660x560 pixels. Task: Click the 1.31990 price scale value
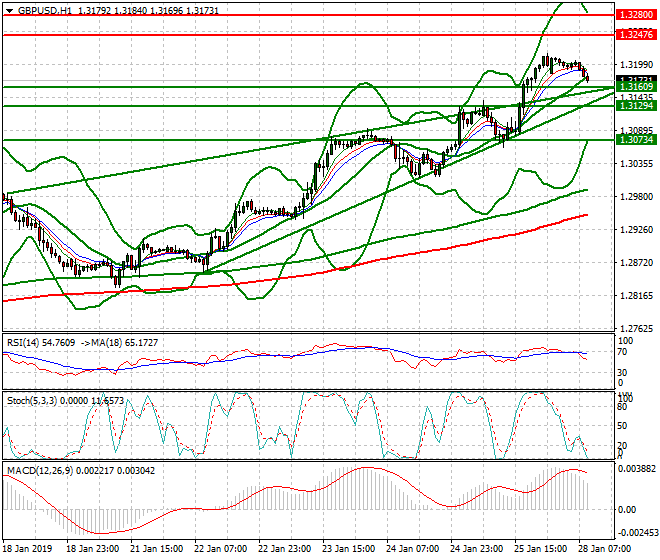point(637,65)
